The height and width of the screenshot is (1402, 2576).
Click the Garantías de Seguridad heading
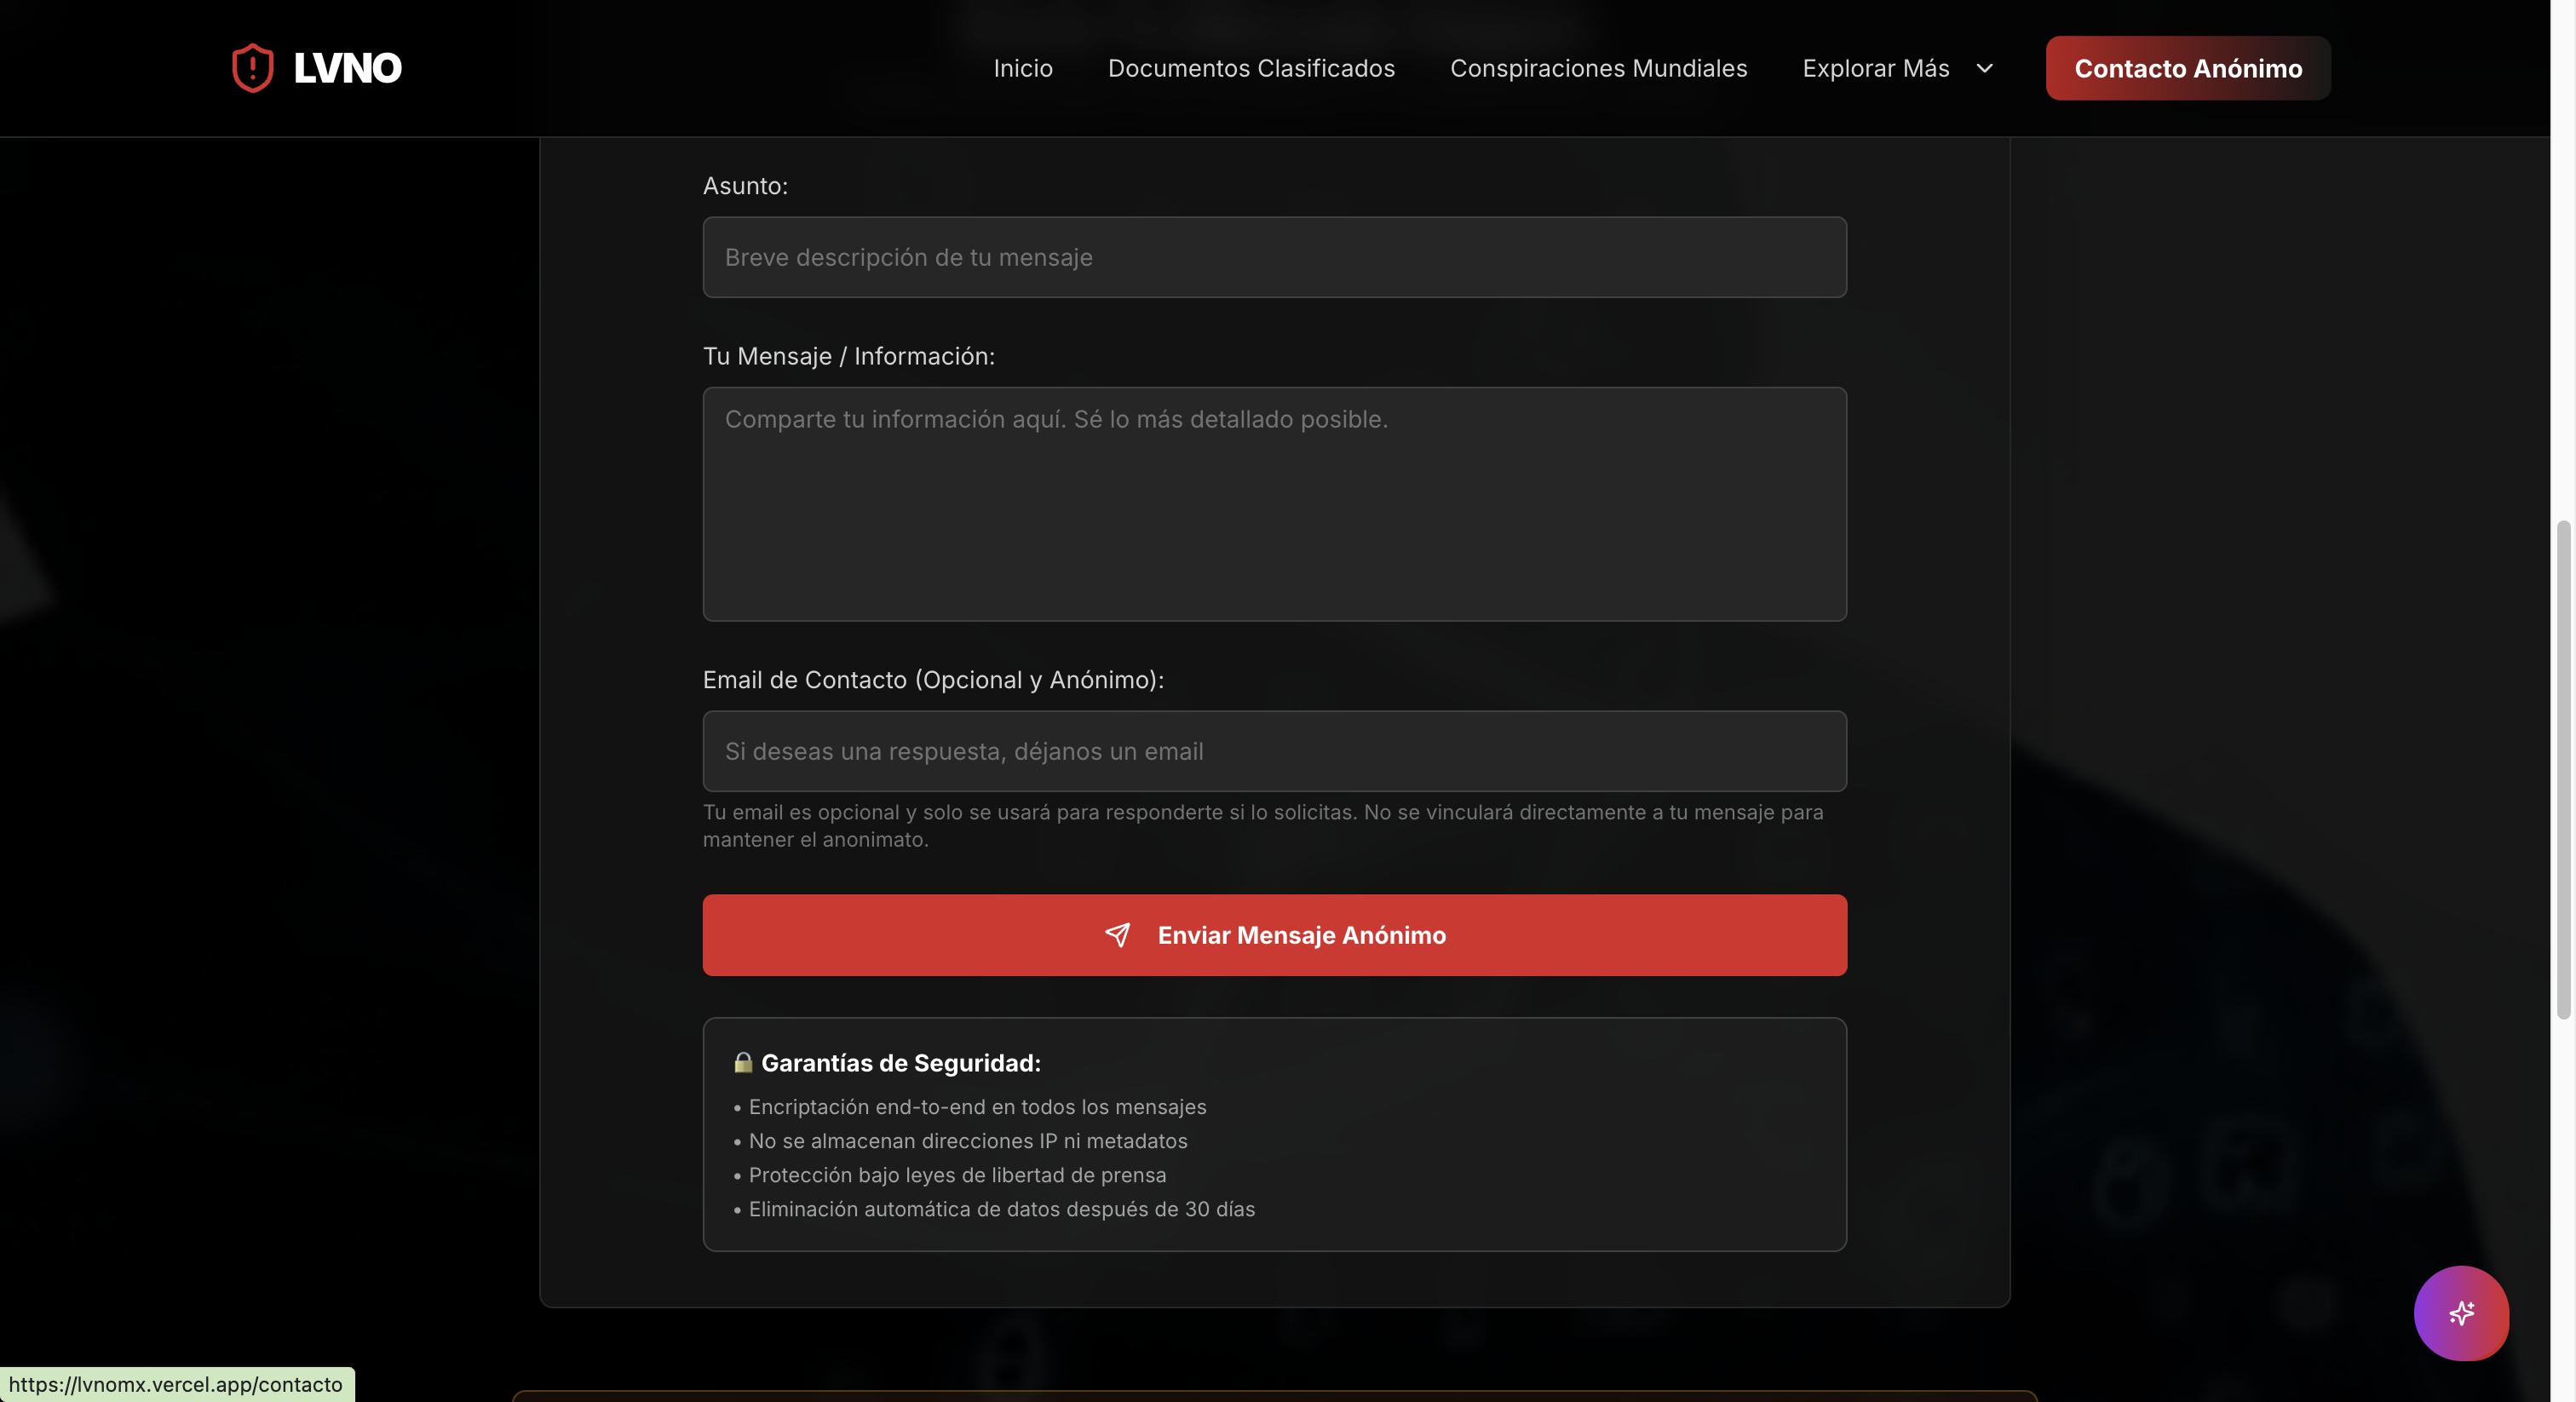click(x=900, y=1063)
